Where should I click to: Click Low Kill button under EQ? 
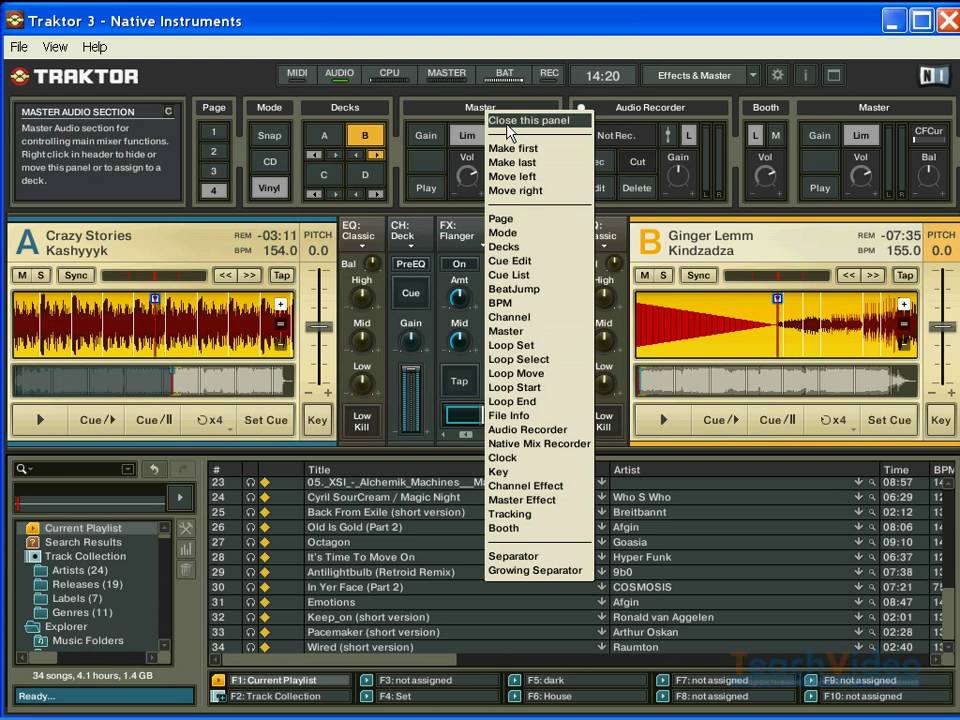pyautogui.click(x=362, y=421)
